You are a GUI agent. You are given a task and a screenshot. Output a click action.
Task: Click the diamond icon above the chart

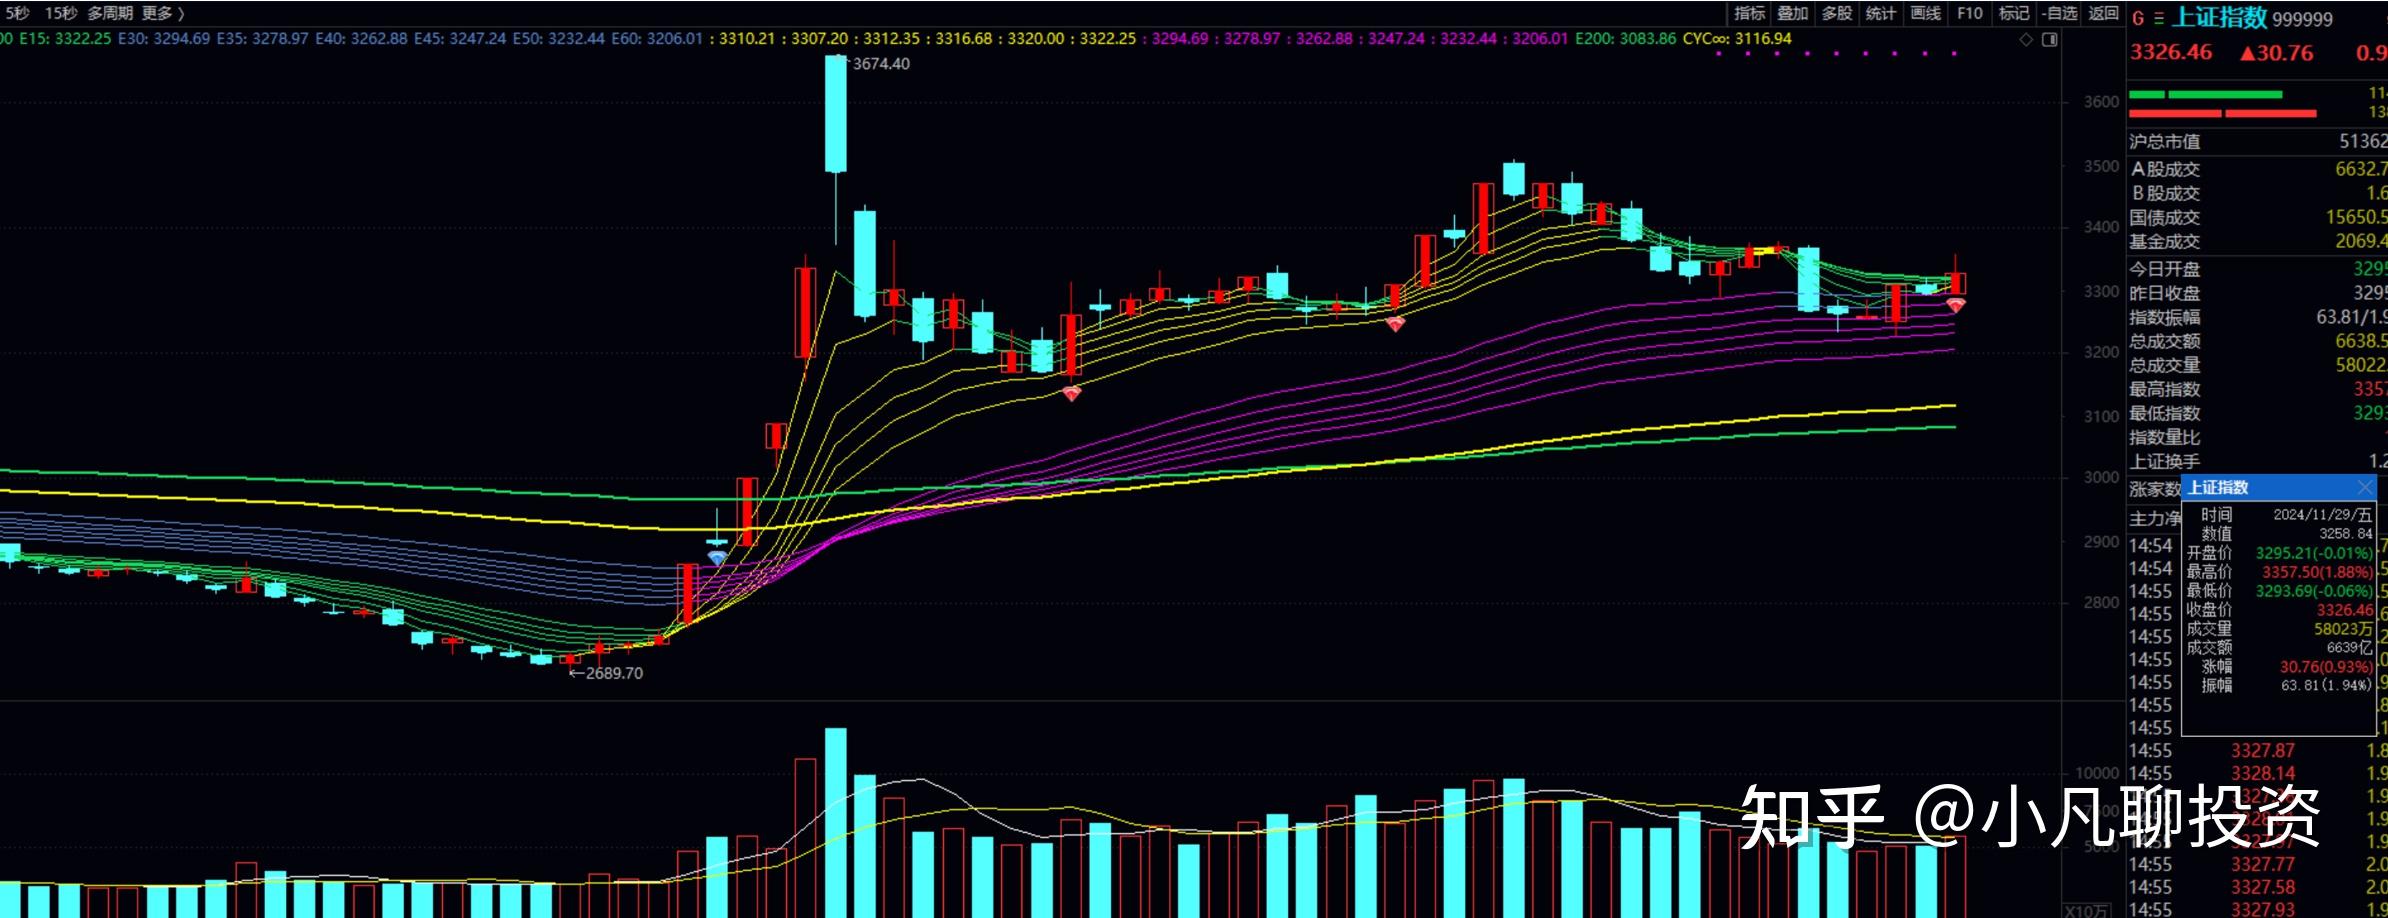2026,40
